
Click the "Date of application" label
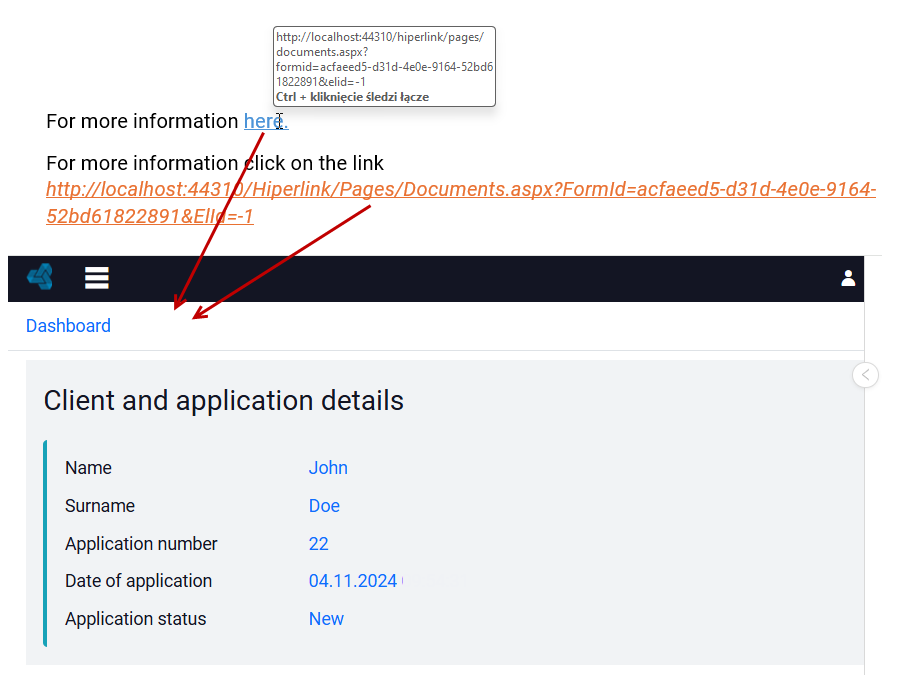click(x=138, y=581)
